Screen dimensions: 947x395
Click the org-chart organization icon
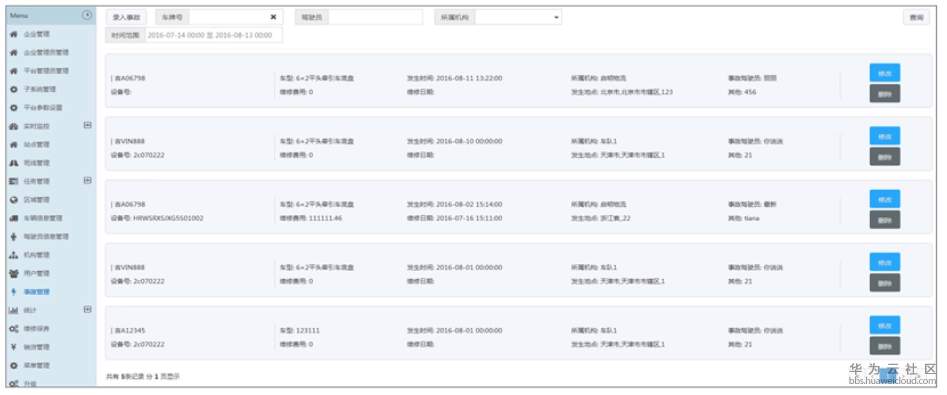pyautogui.click(x=14, y=255)
